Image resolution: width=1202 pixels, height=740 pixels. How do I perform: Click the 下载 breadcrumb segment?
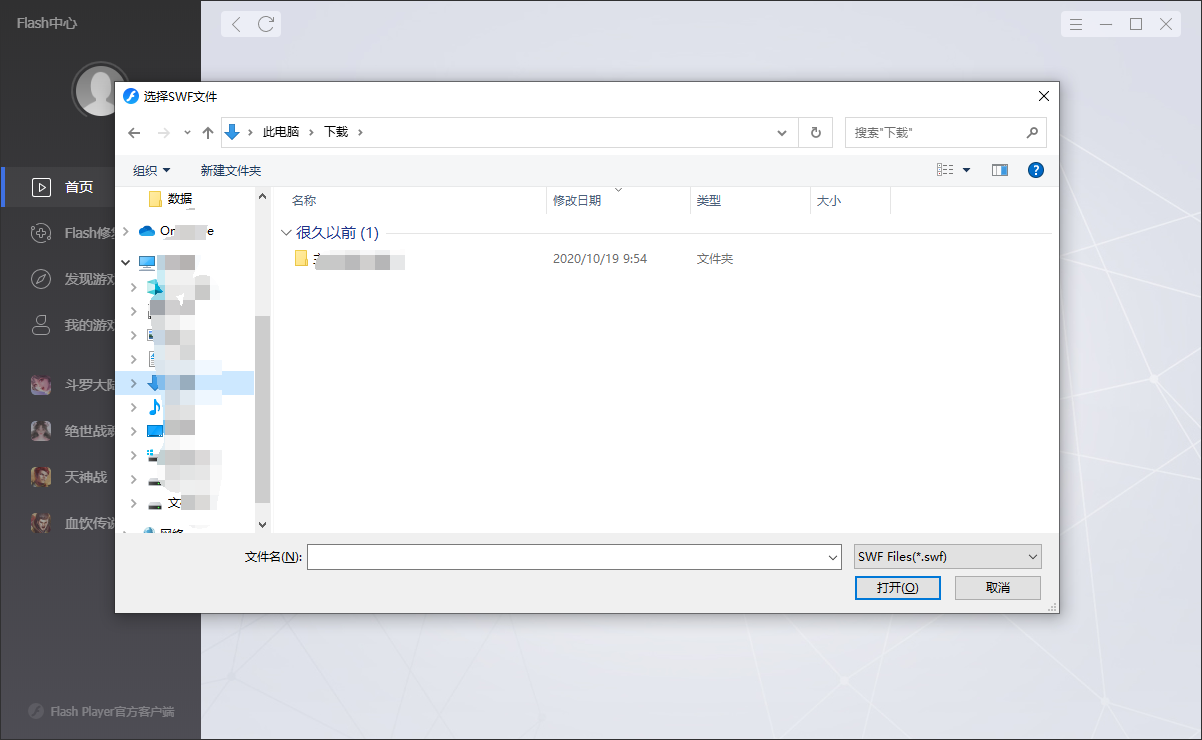336,132
